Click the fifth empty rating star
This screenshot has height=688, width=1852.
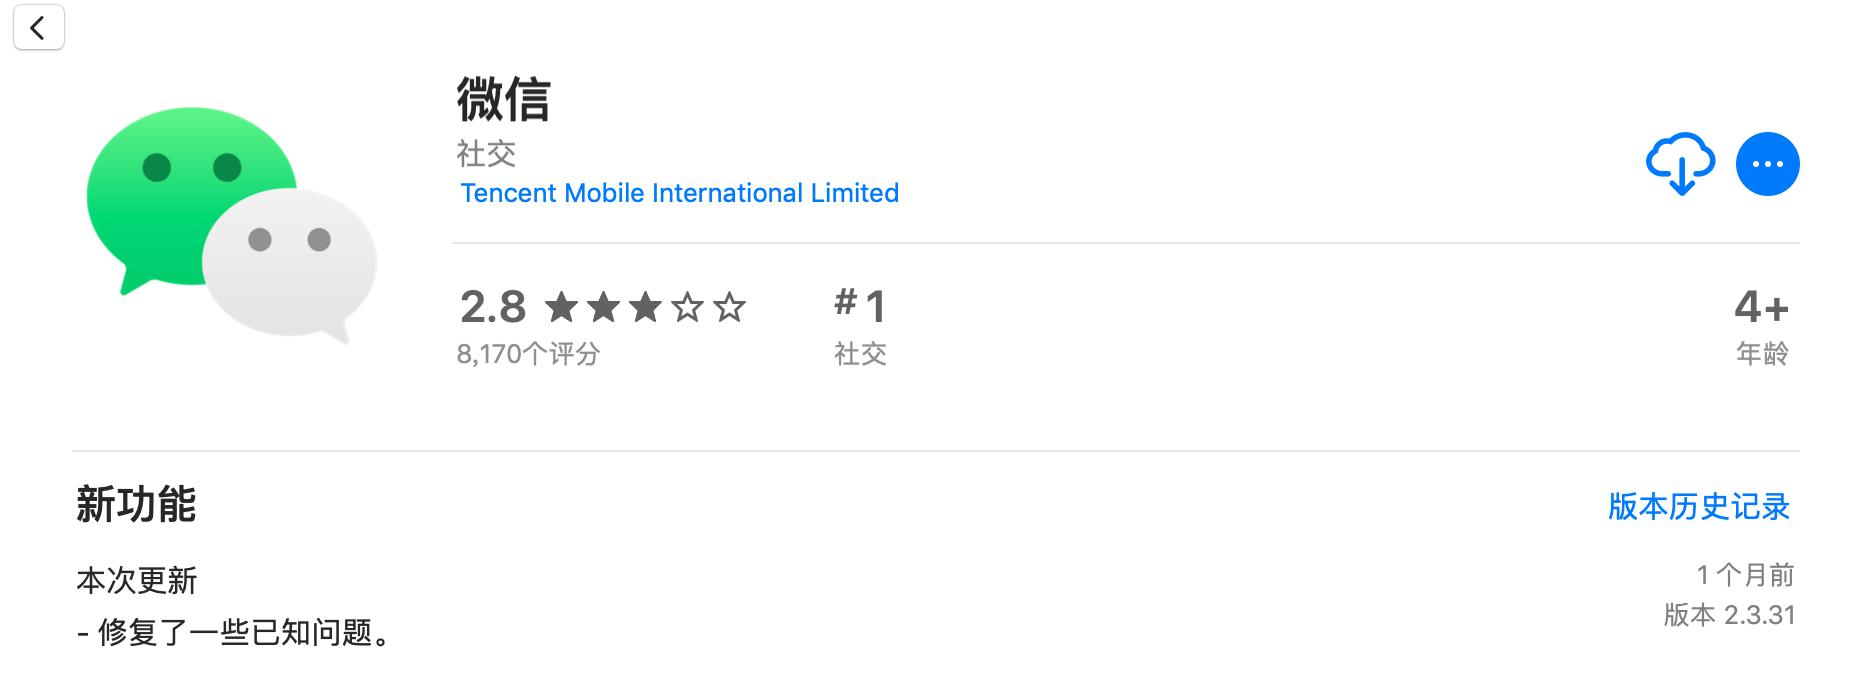(x=729, y=307)
